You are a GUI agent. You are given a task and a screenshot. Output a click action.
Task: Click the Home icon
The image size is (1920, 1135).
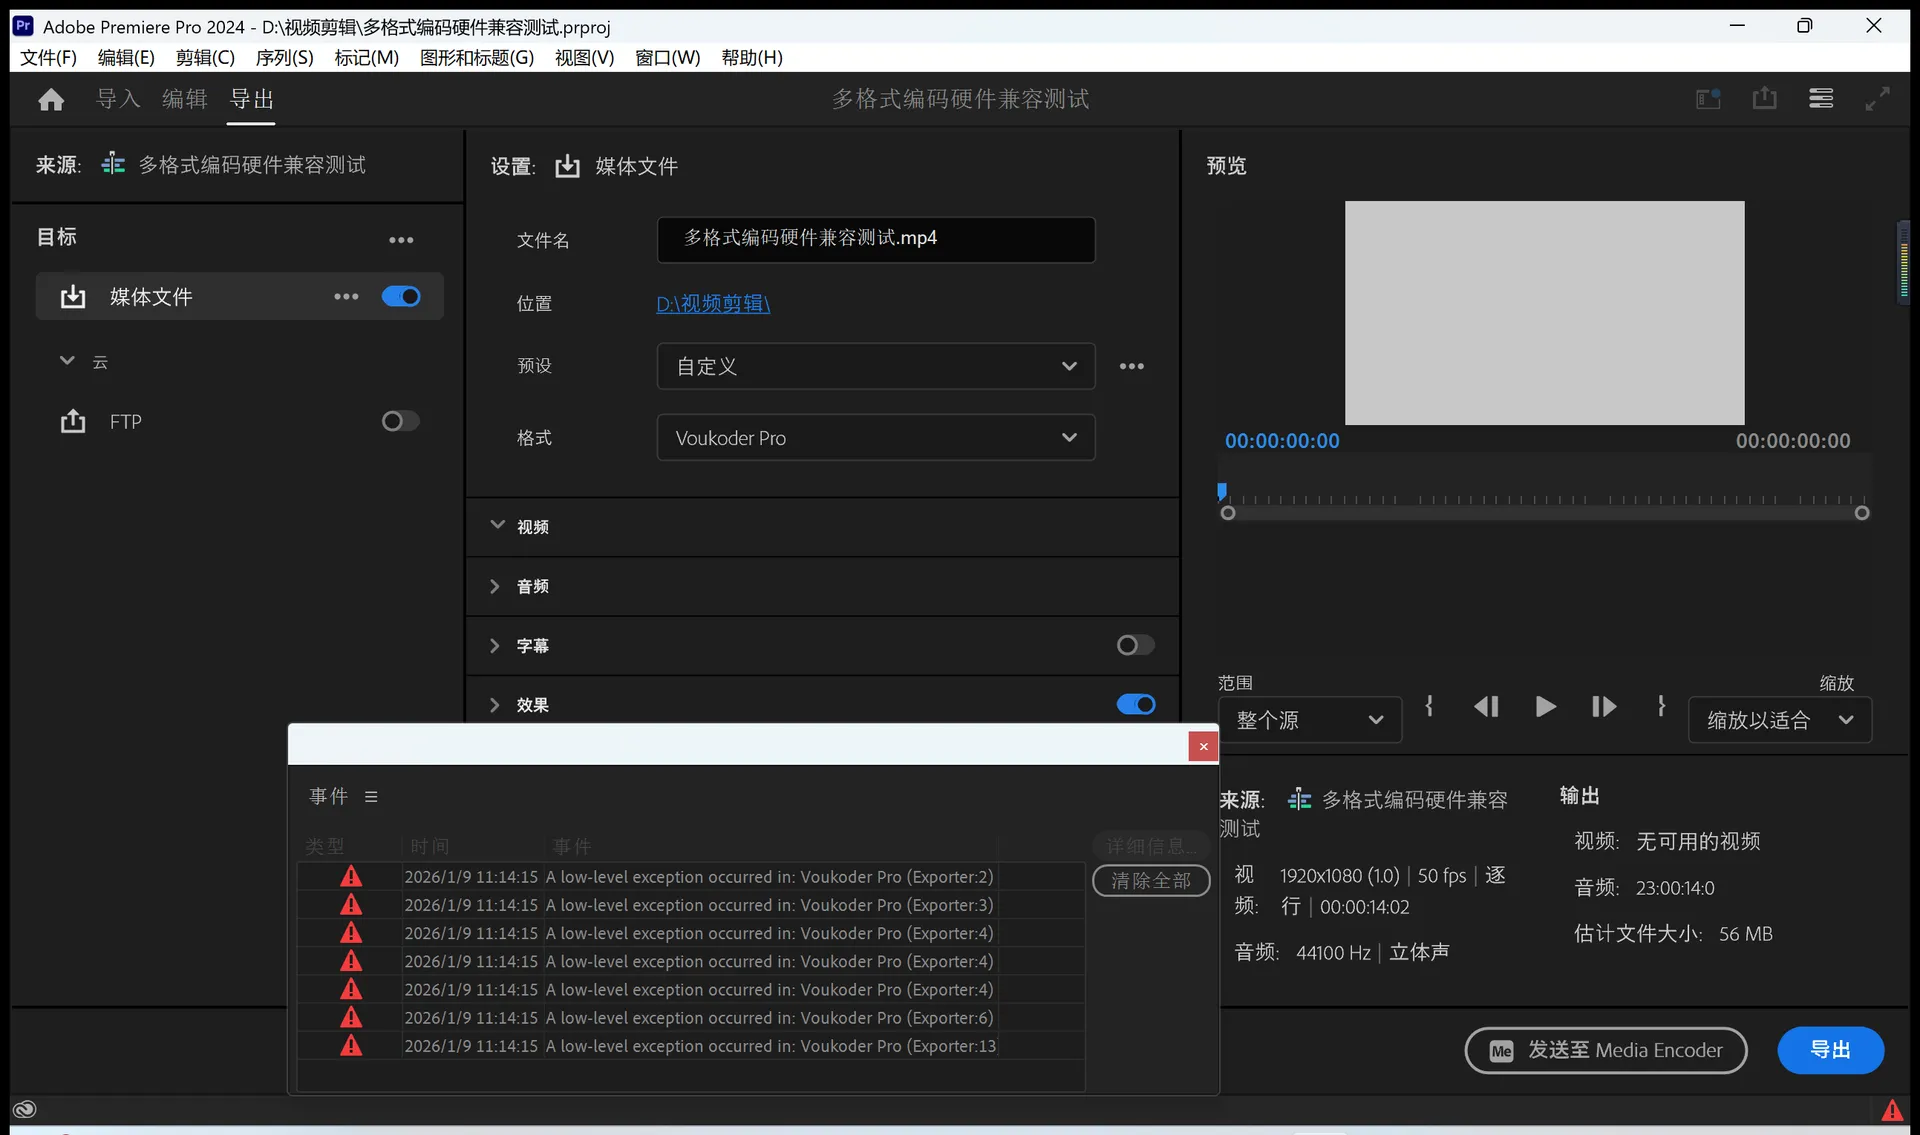pos(51,99)
